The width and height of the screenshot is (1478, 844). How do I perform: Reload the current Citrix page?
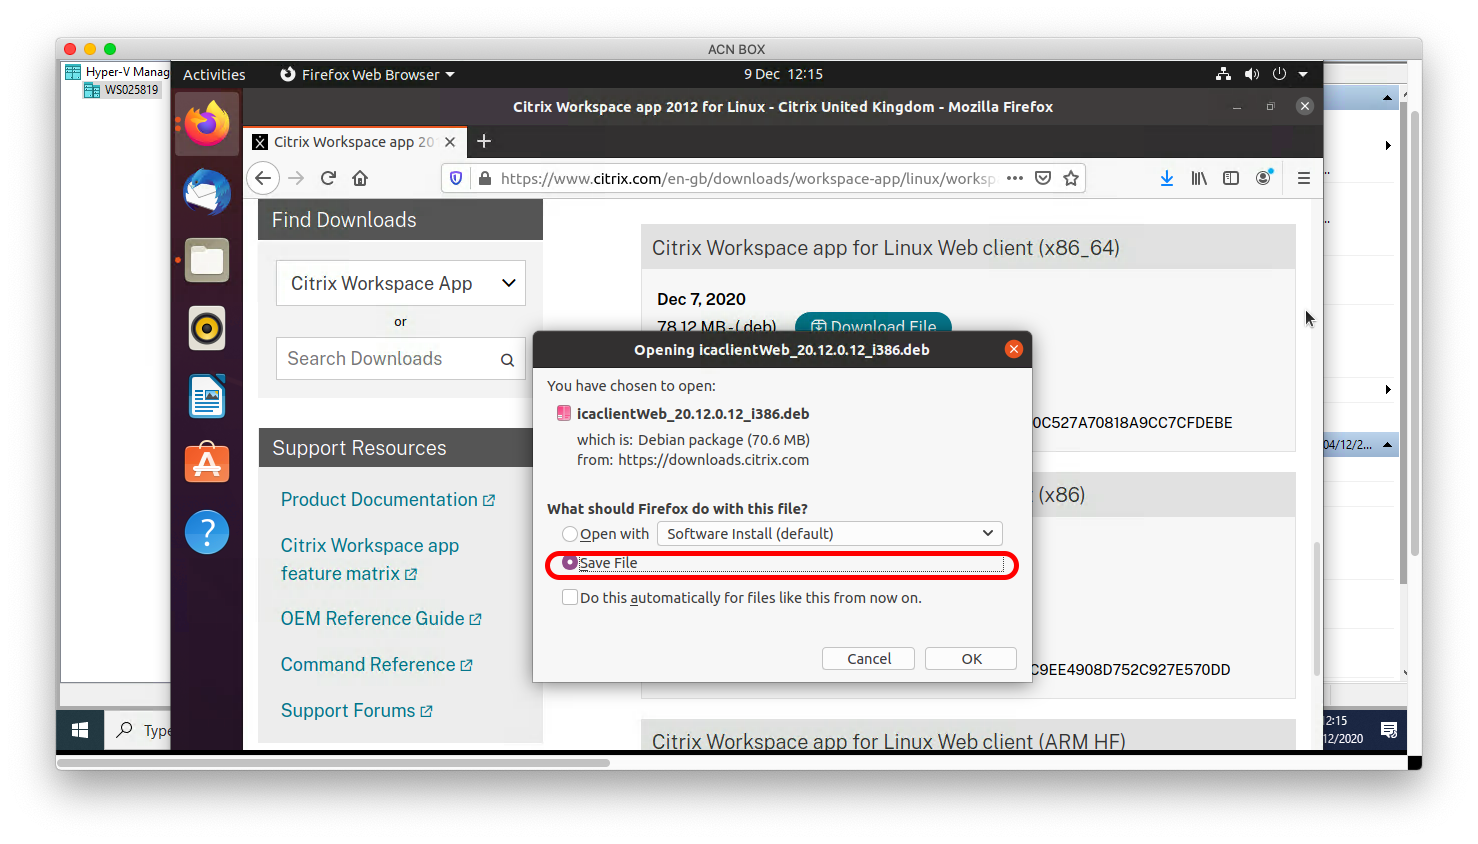[328, 178]
